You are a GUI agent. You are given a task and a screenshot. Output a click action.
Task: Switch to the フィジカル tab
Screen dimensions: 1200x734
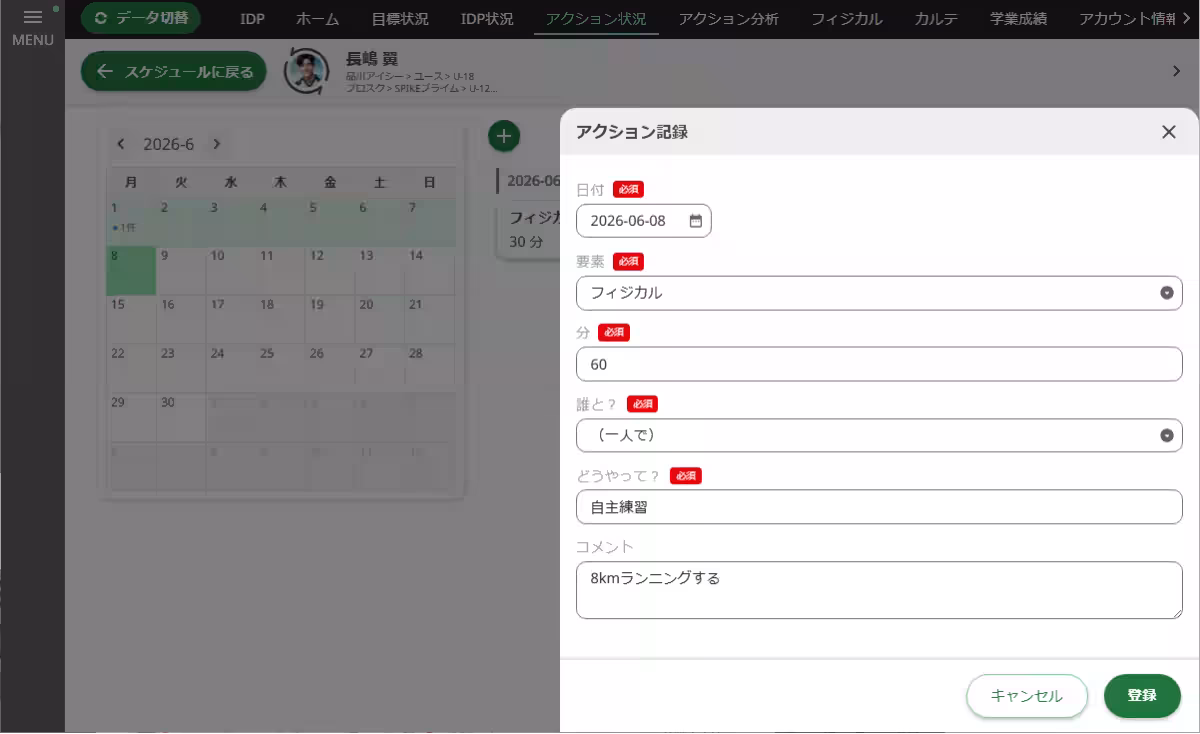tap(846, 19)
